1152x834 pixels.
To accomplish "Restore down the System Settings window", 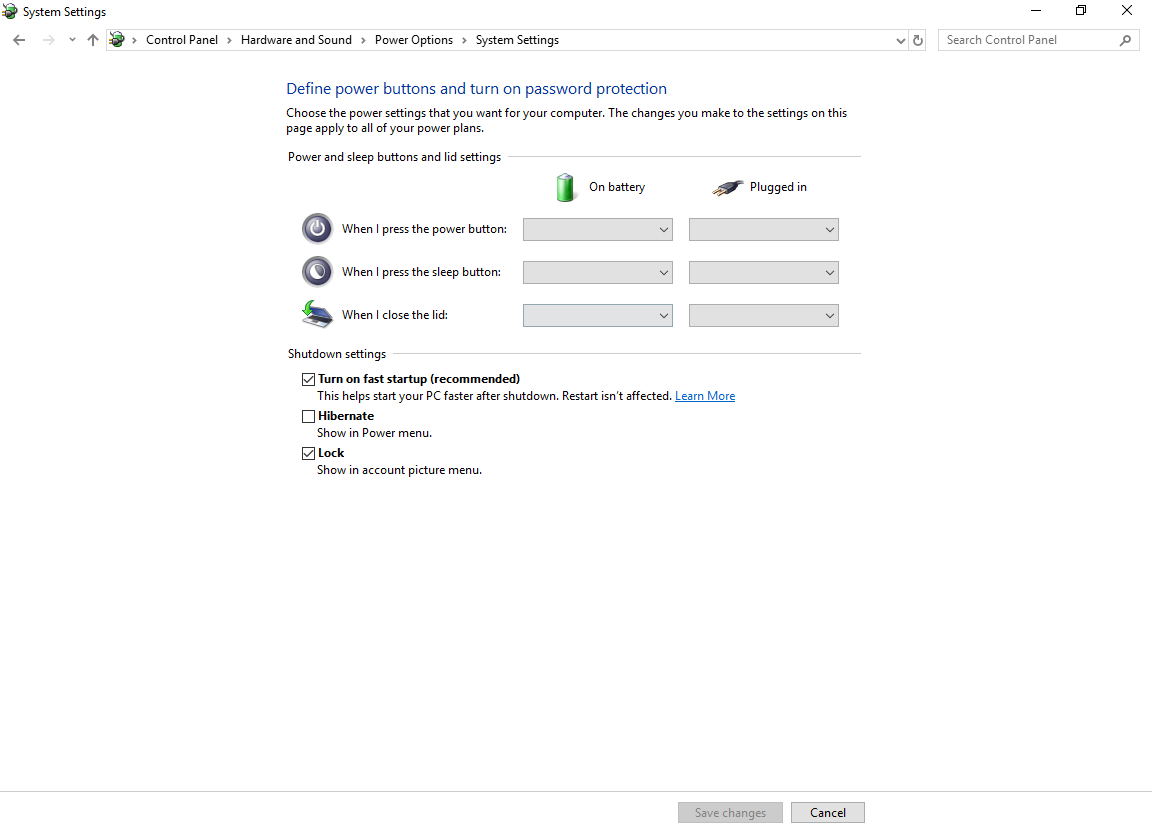I will [x=1081, y=11].
